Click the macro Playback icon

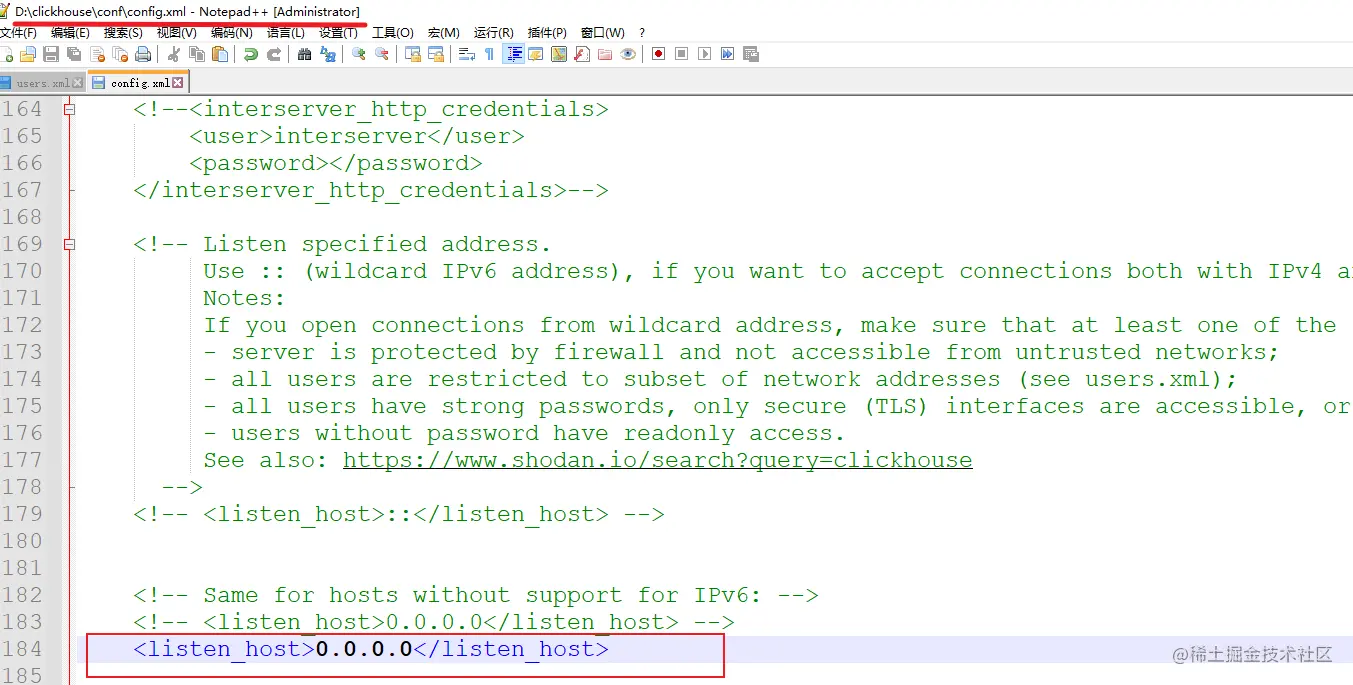tap(704, 54)
